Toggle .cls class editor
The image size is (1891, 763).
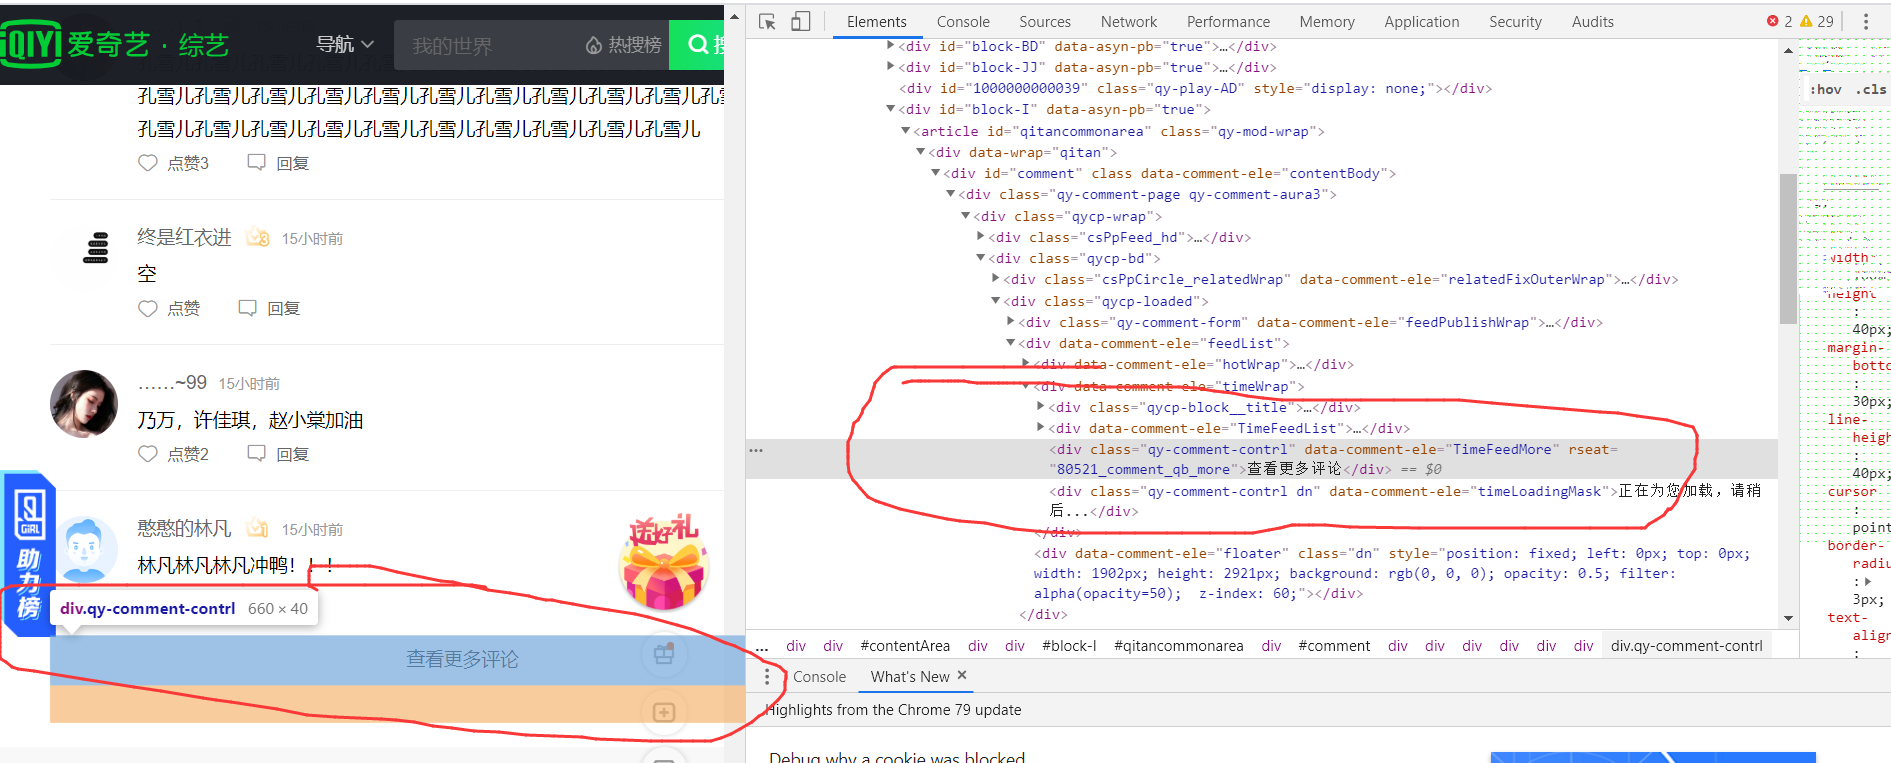(1870, 89)
